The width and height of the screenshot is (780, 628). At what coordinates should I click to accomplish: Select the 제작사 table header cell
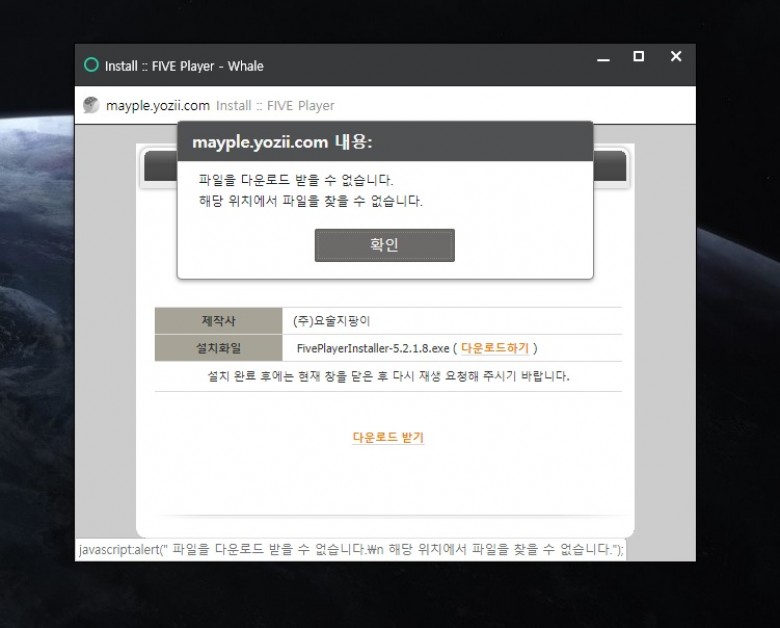point(218,321)
